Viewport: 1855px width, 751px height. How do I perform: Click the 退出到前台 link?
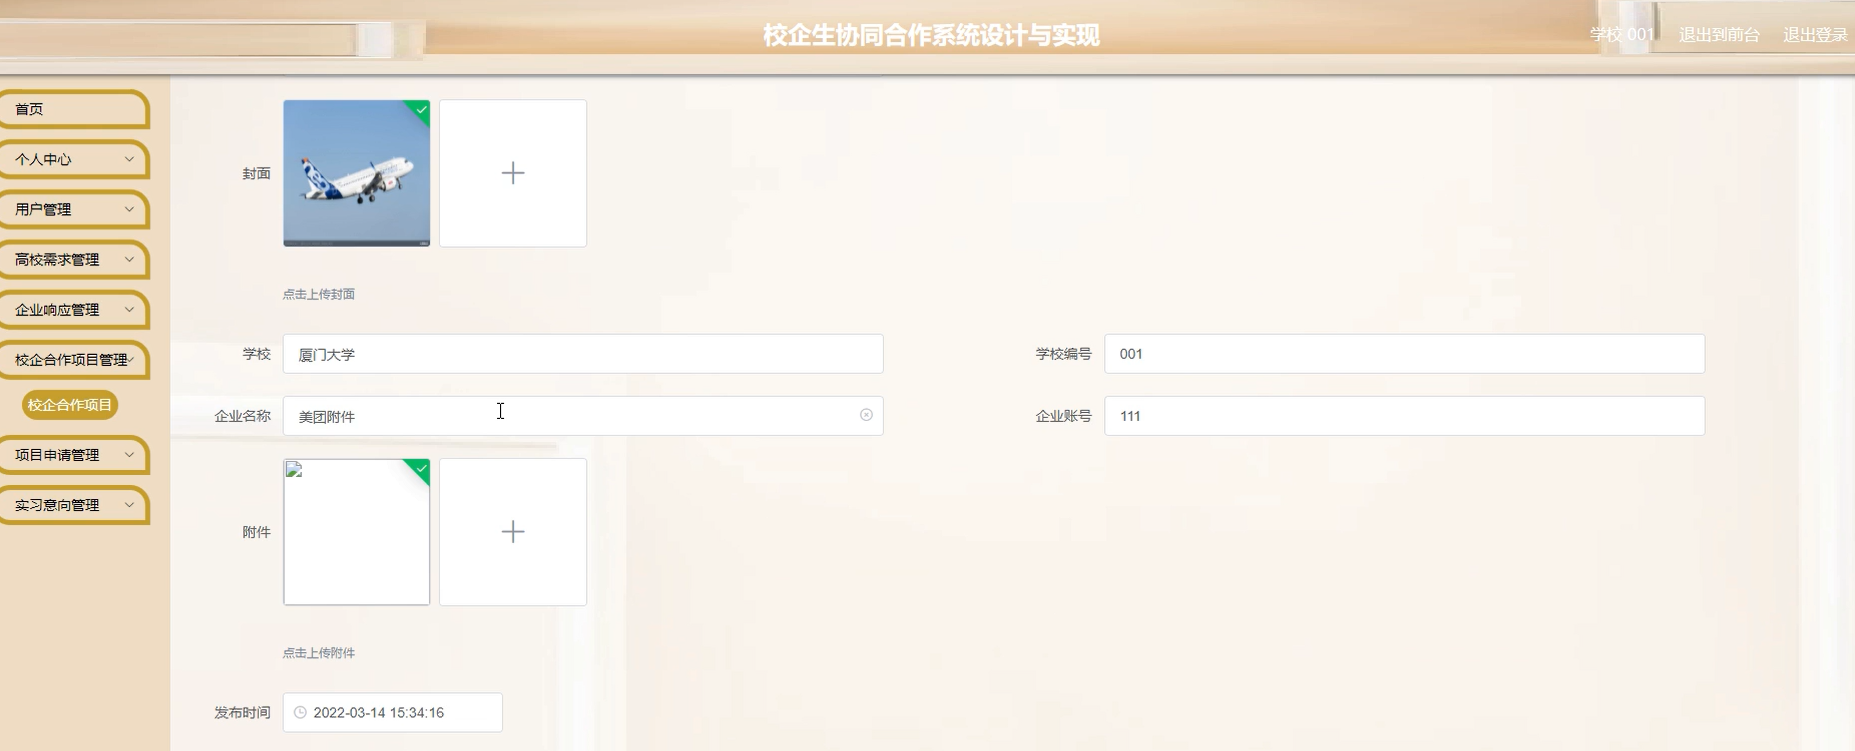tap(1719, 34)
